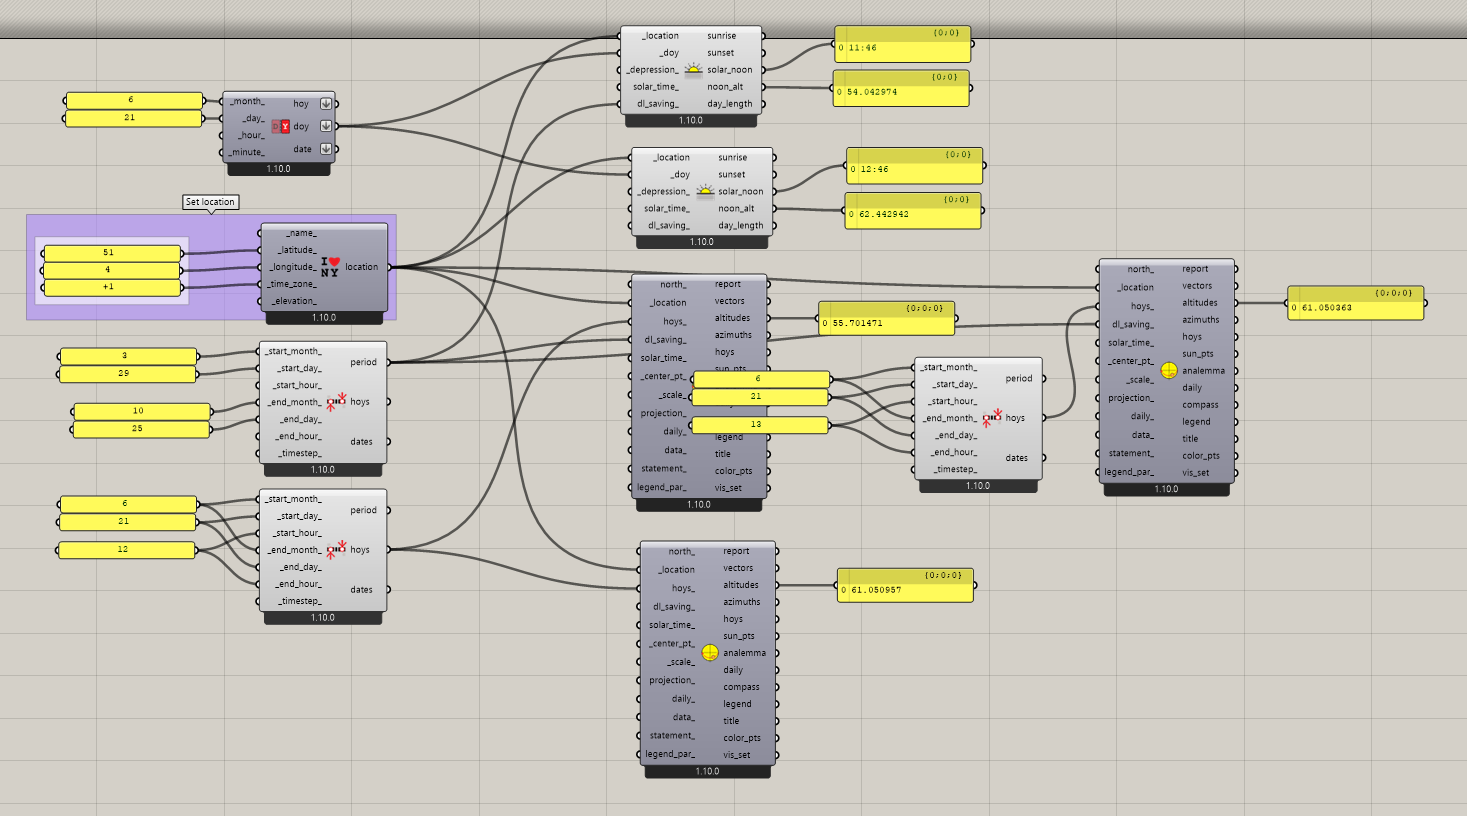Viewport: 1467px width, 816px height.
Task: Select the latitude panel showing 51
Action: pyautogui.click(x=111, y=253)
